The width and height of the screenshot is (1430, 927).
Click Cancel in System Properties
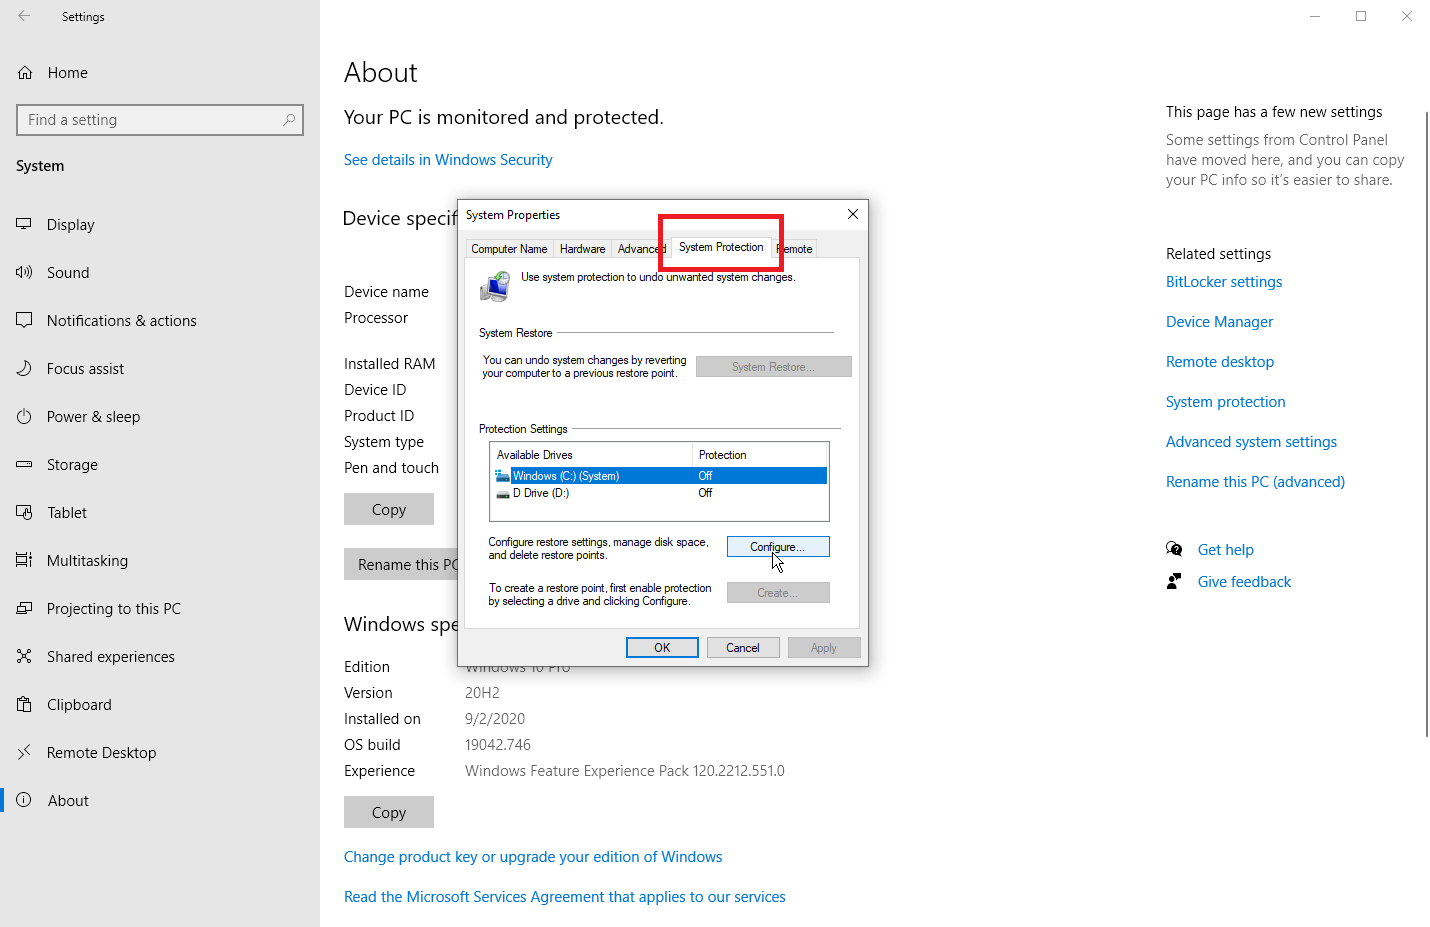pos(743,648)
